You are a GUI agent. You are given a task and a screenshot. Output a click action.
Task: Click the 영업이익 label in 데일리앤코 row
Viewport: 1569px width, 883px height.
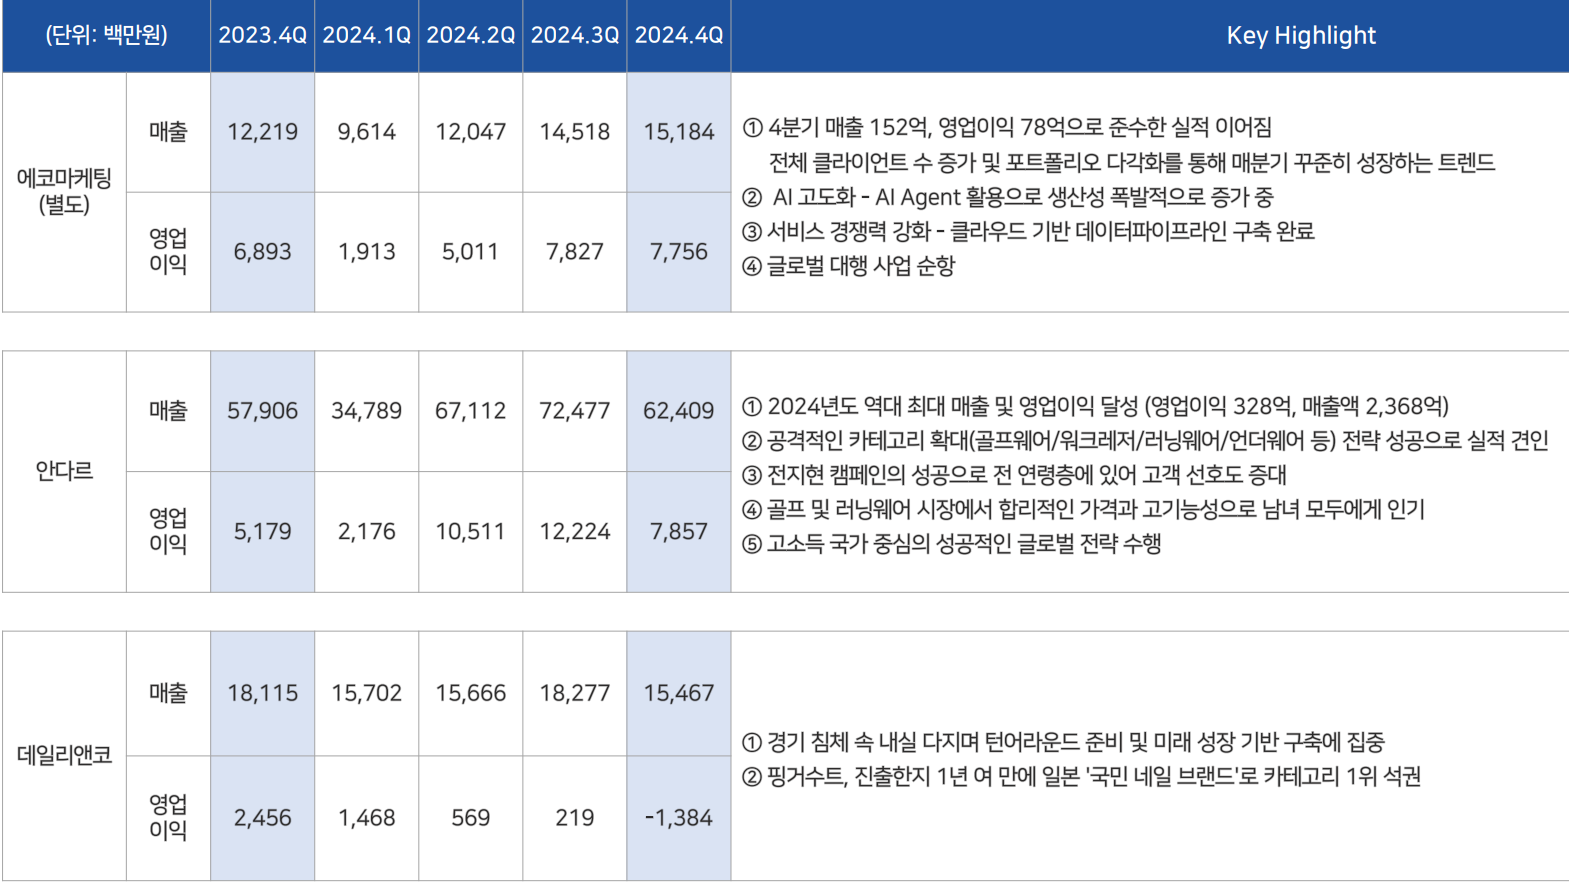[x=168, y=817]
